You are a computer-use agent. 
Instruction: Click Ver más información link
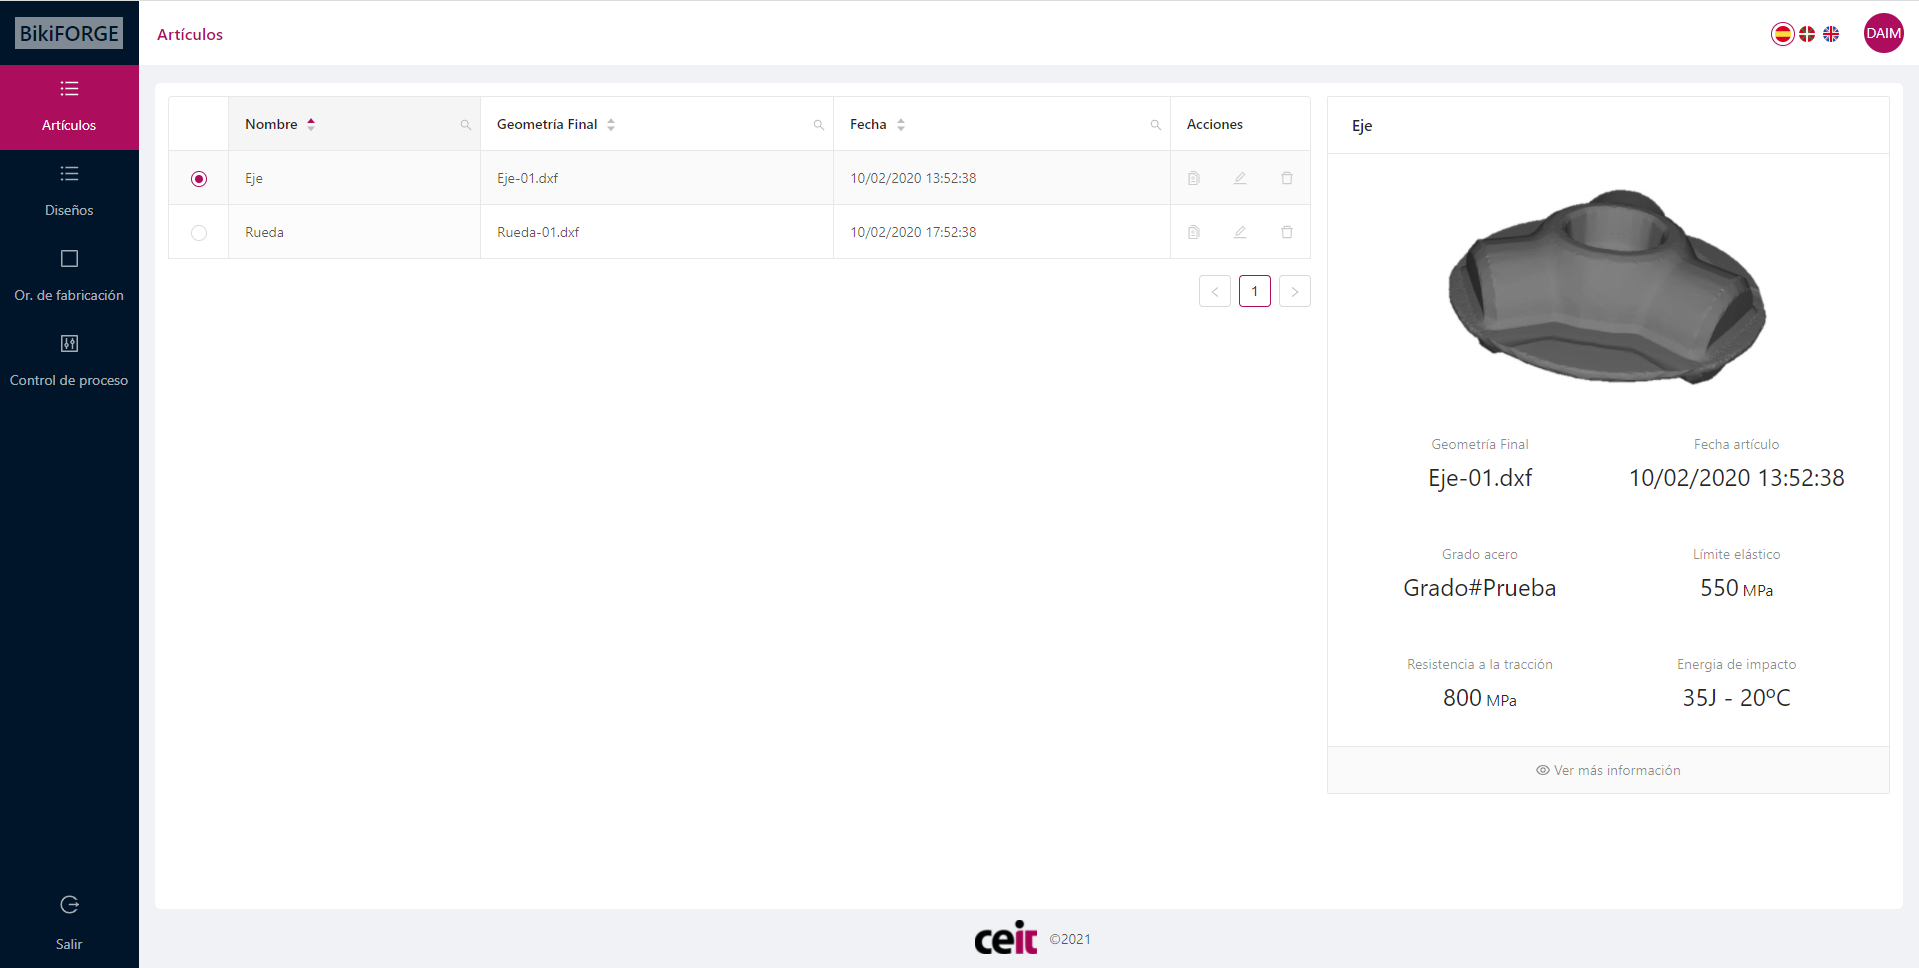point(1608,770)
